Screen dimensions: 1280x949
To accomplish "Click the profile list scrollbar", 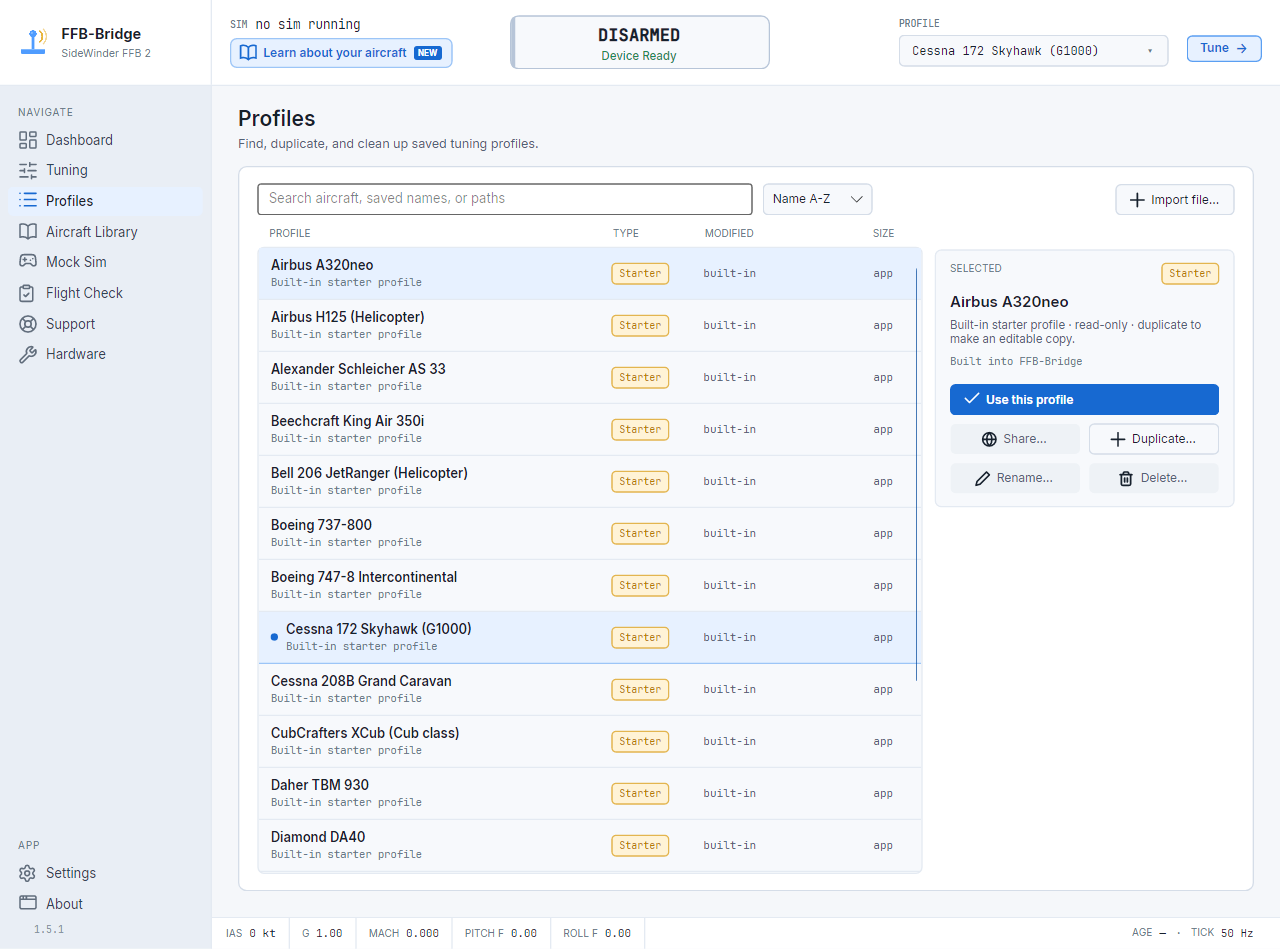I will (x=917, y=475).
